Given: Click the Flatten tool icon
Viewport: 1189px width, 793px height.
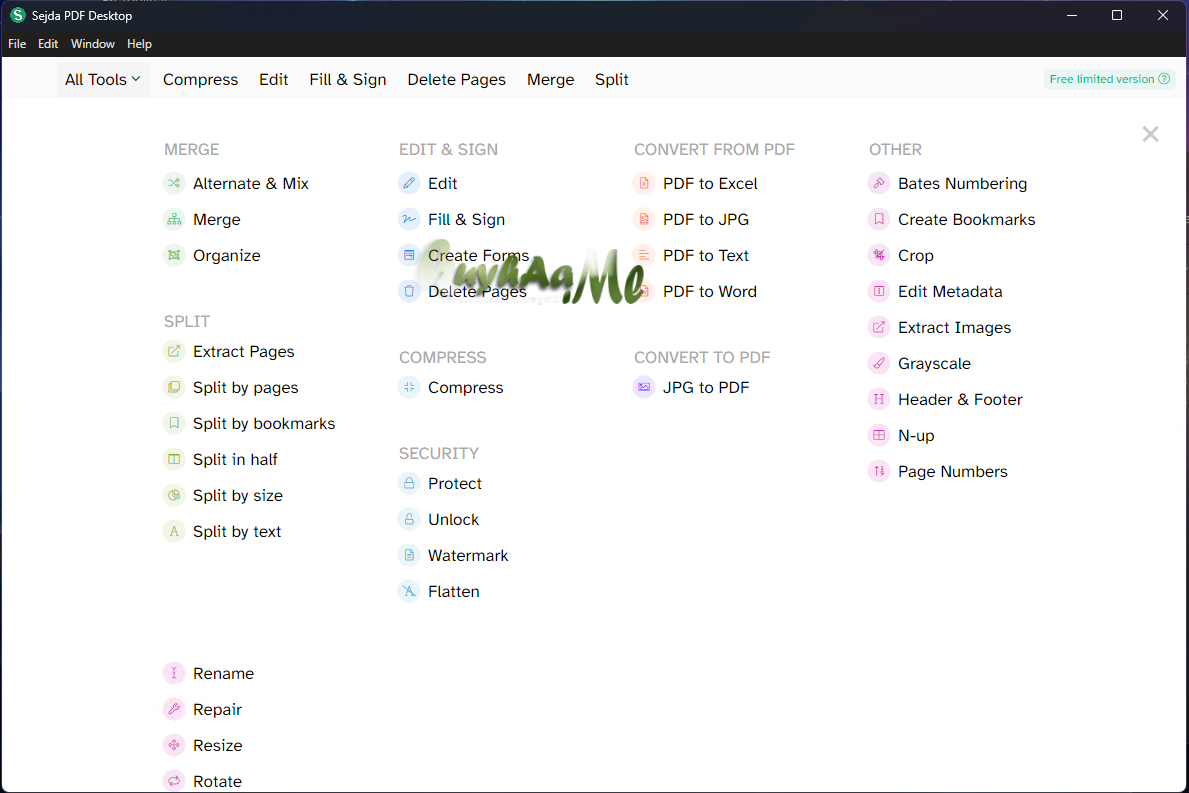Looking at the screenshot, I should [x=409, y=591].
